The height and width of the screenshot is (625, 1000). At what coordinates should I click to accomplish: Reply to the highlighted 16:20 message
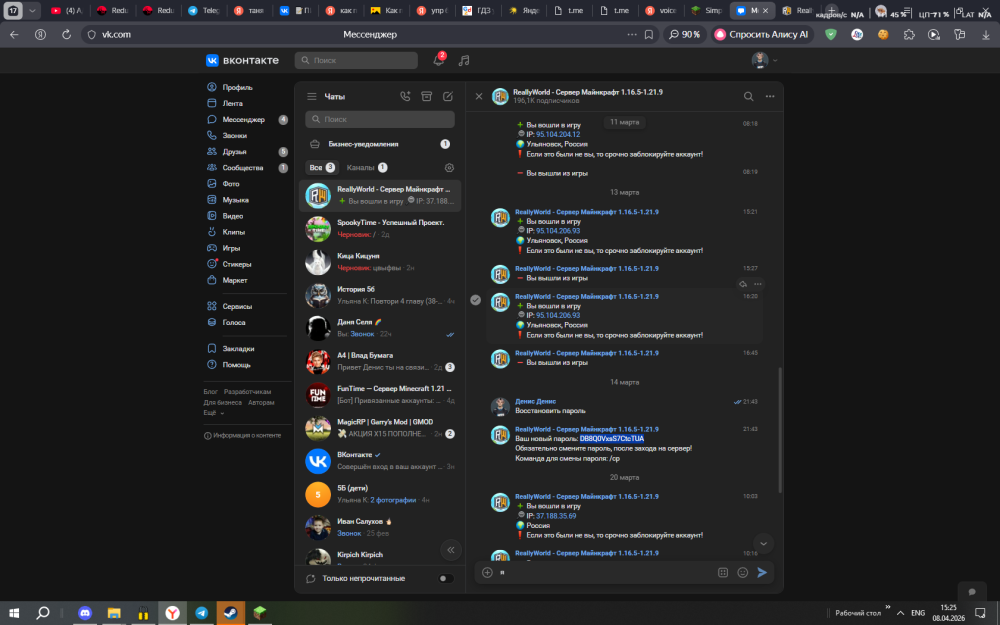pyautogui.click(x=743, y=284)
